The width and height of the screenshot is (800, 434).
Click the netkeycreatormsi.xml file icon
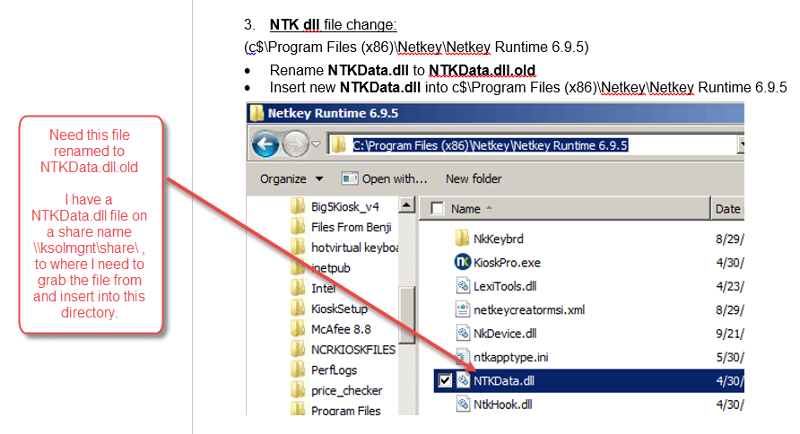pyautogui.click(x=462, y=309)
